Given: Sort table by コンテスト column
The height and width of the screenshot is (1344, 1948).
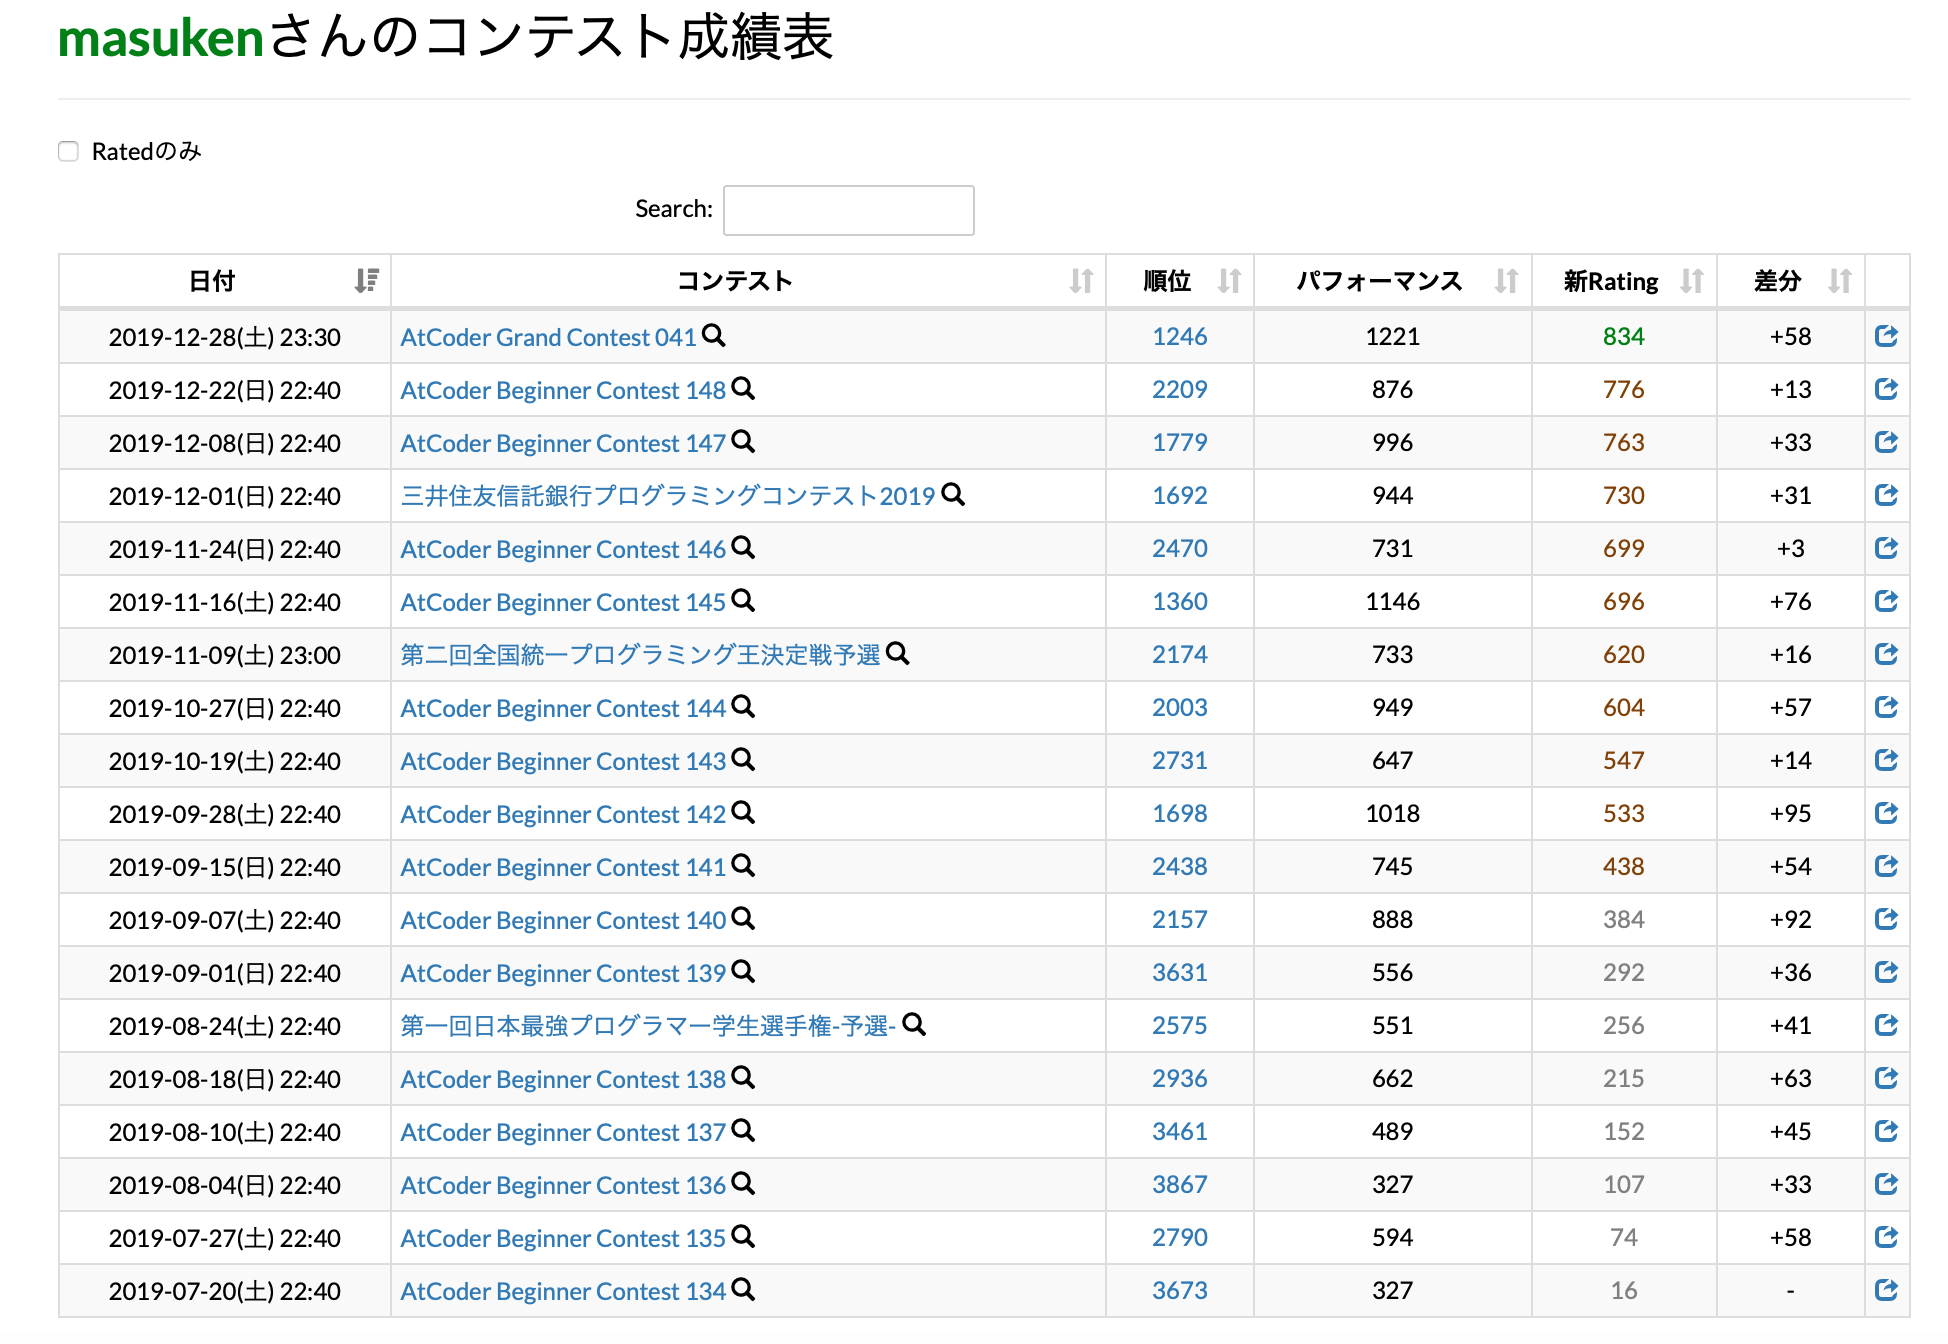Looking at the screenshot, I should pyautogui.click(x=748, y=281).
